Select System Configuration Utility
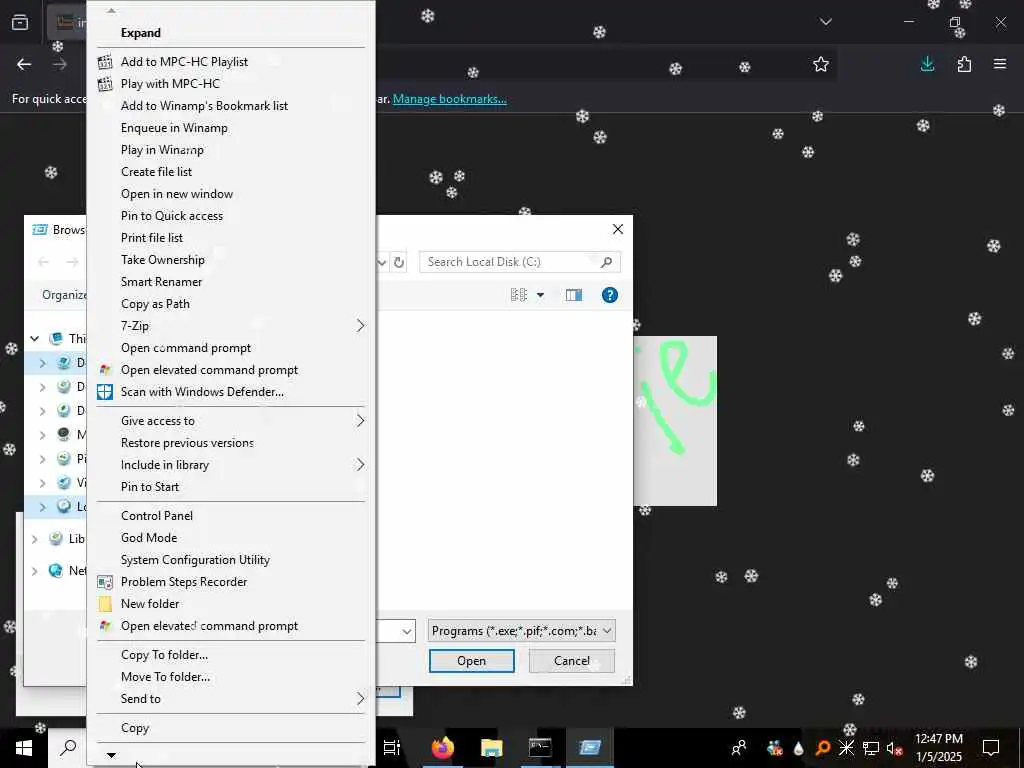Image resolution: width=1024 pixels, height=768 pixels. pos(195,560)
